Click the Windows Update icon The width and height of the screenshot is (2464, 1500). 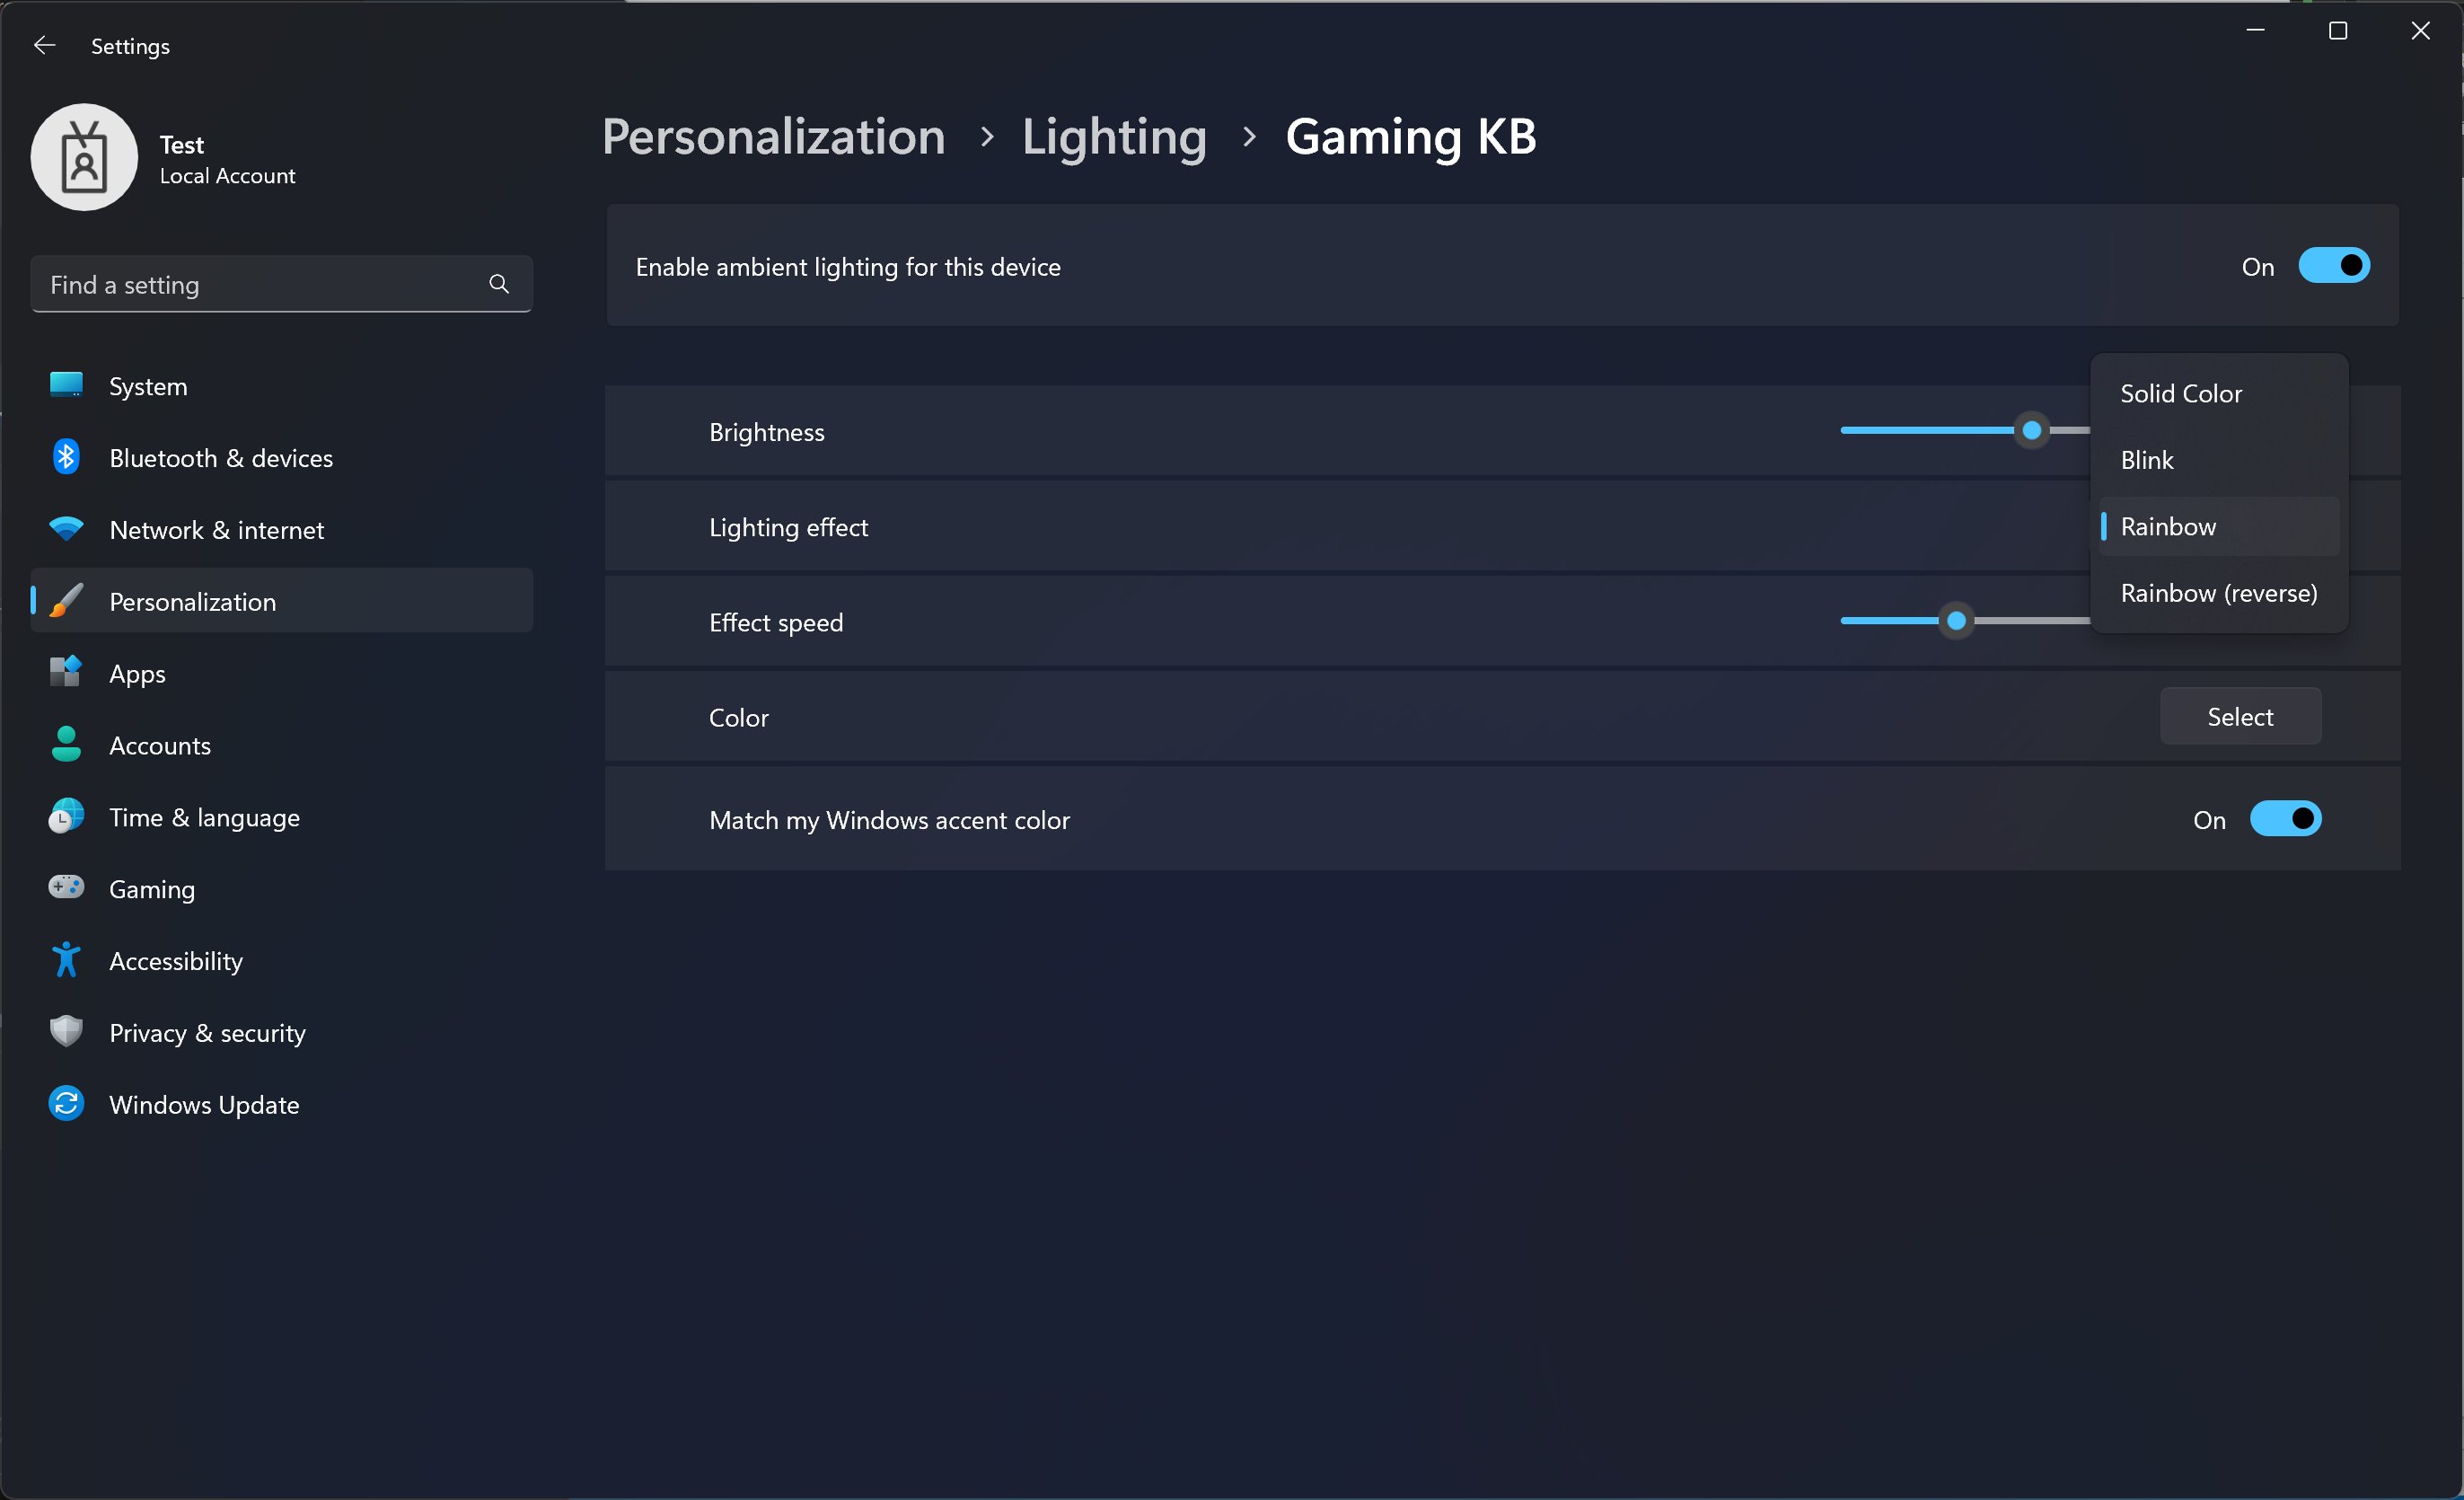66,1104
